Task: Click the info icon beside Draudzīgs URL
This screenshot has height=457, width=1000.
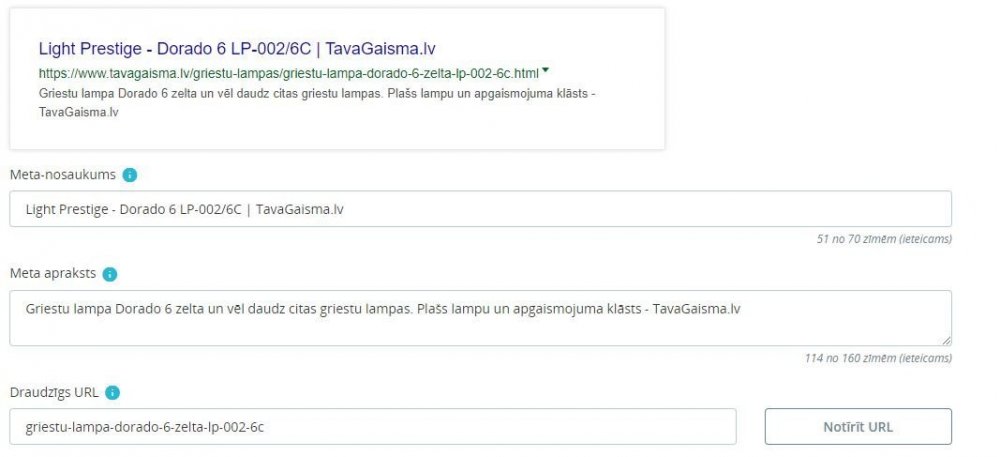Action: click(x=112, y=393)
